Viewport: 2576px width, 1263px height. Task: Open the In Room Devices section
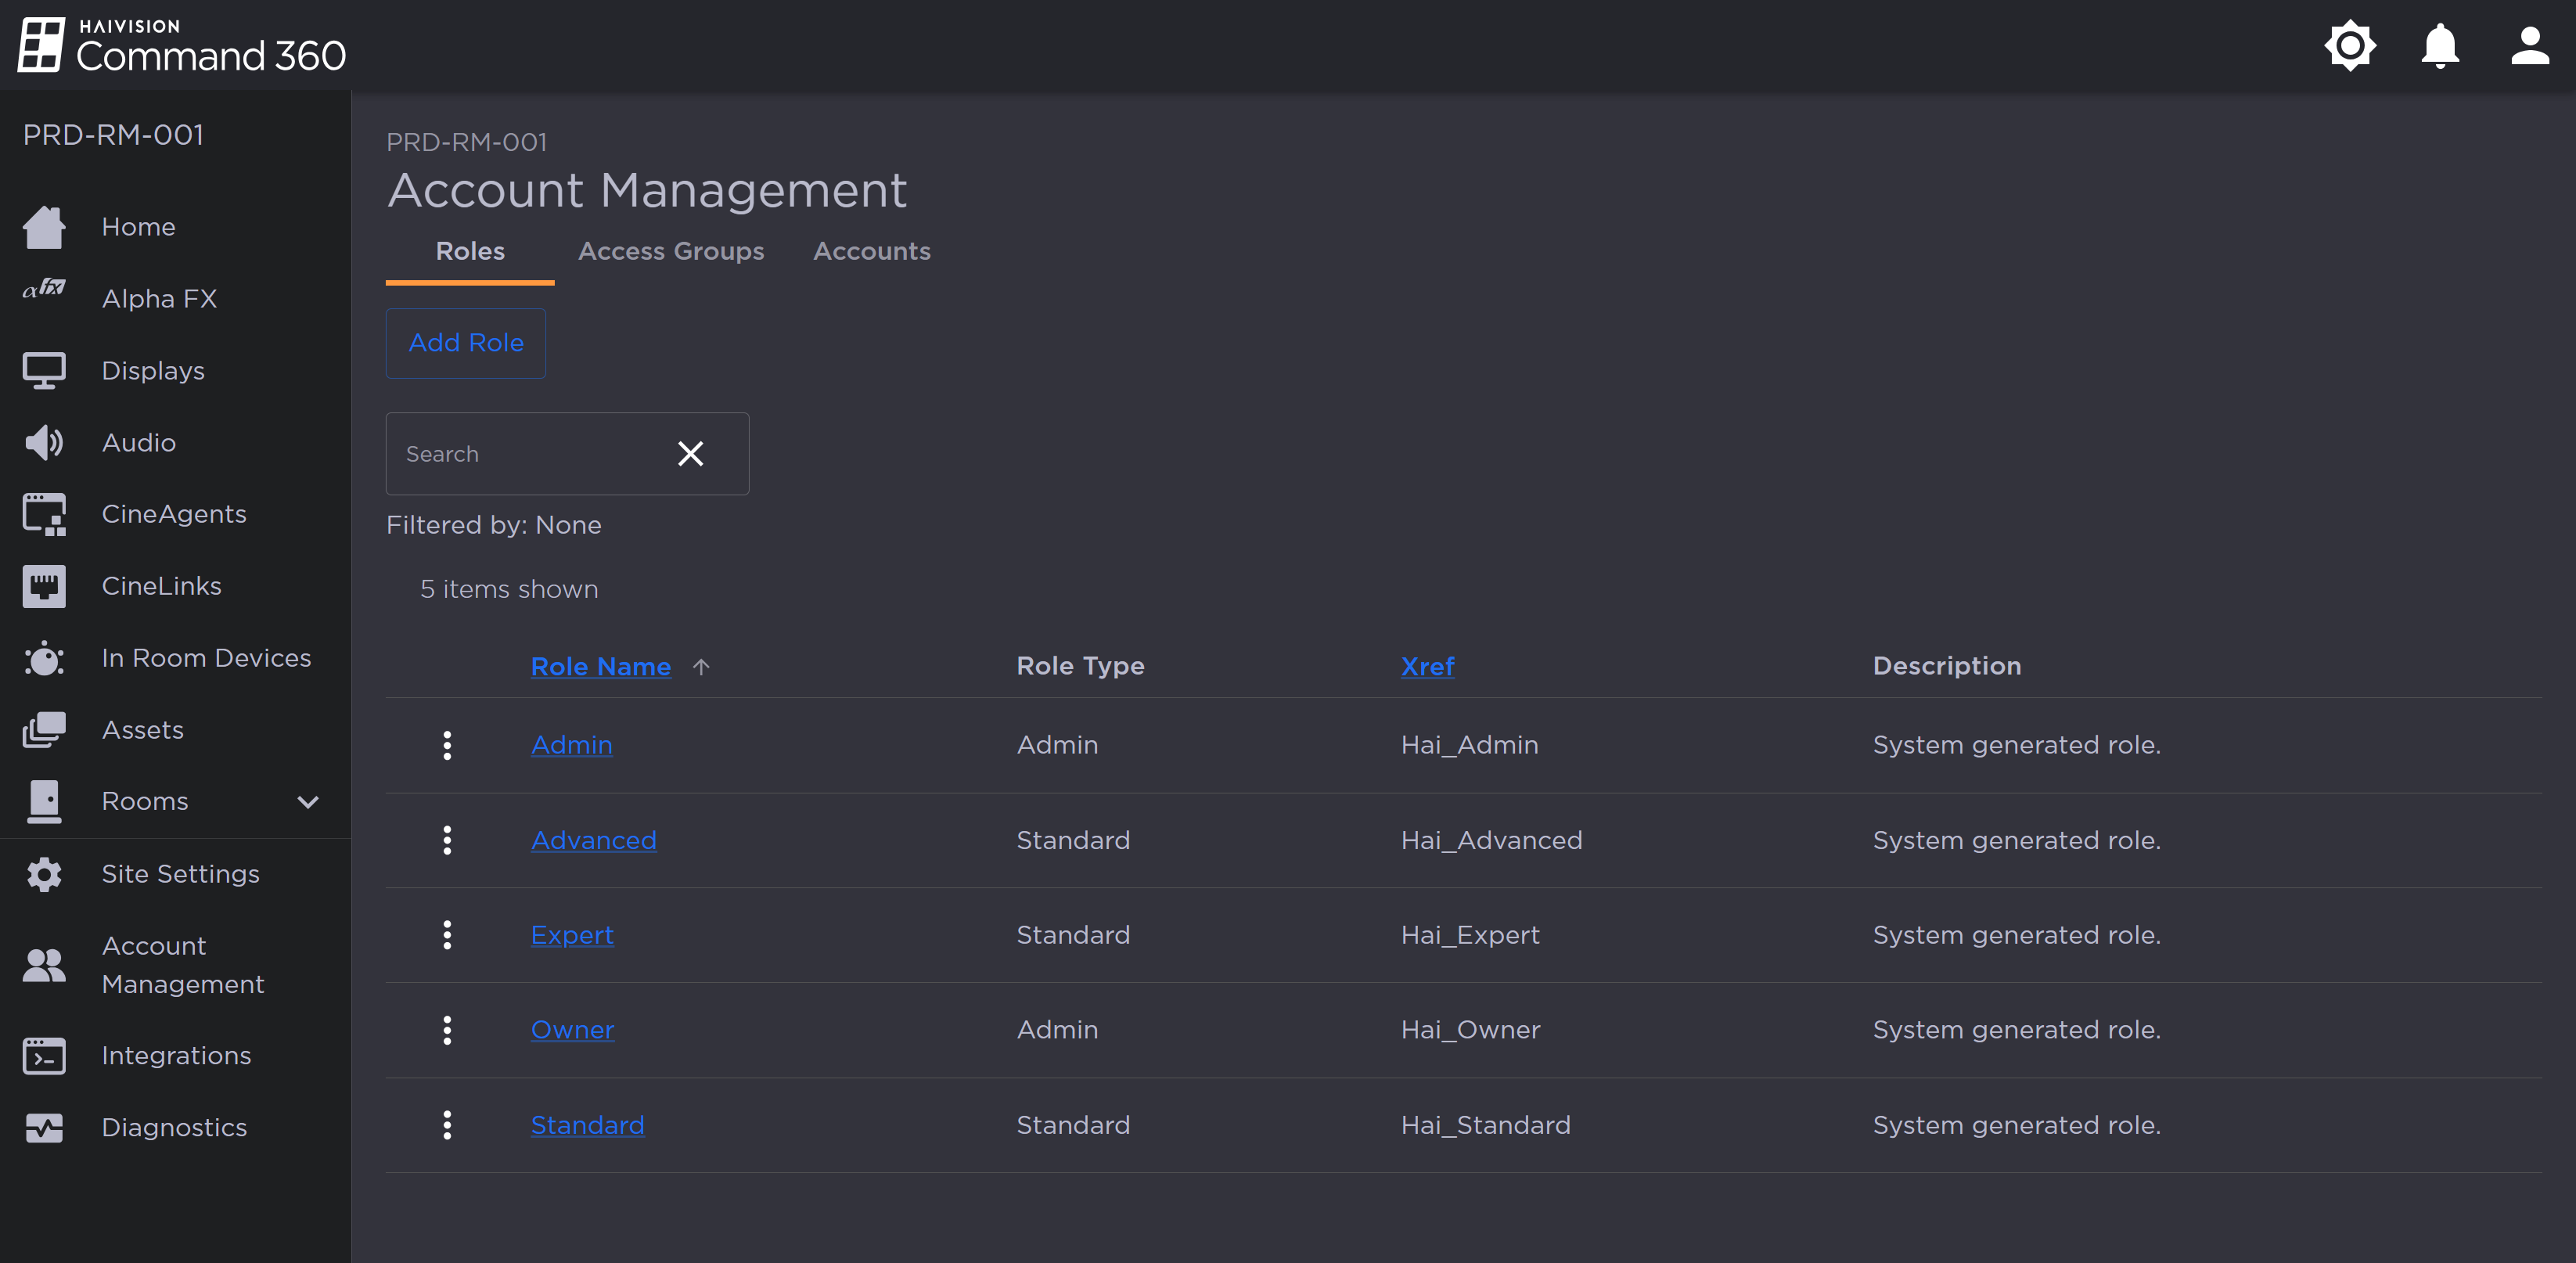tap(206, 657)
